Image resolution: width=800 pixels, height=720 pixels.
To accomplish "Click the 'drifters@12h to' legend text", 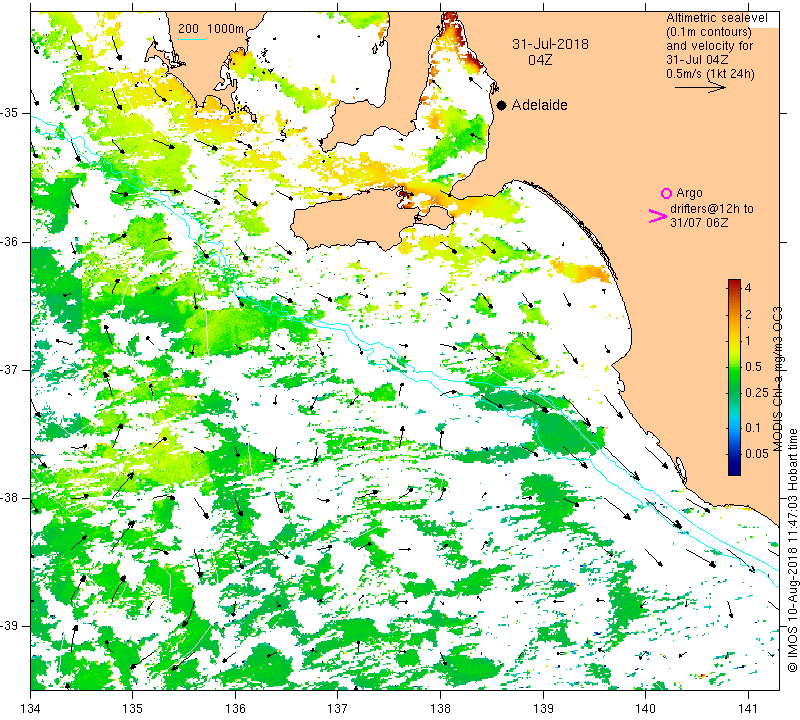I will coord(712,209).
